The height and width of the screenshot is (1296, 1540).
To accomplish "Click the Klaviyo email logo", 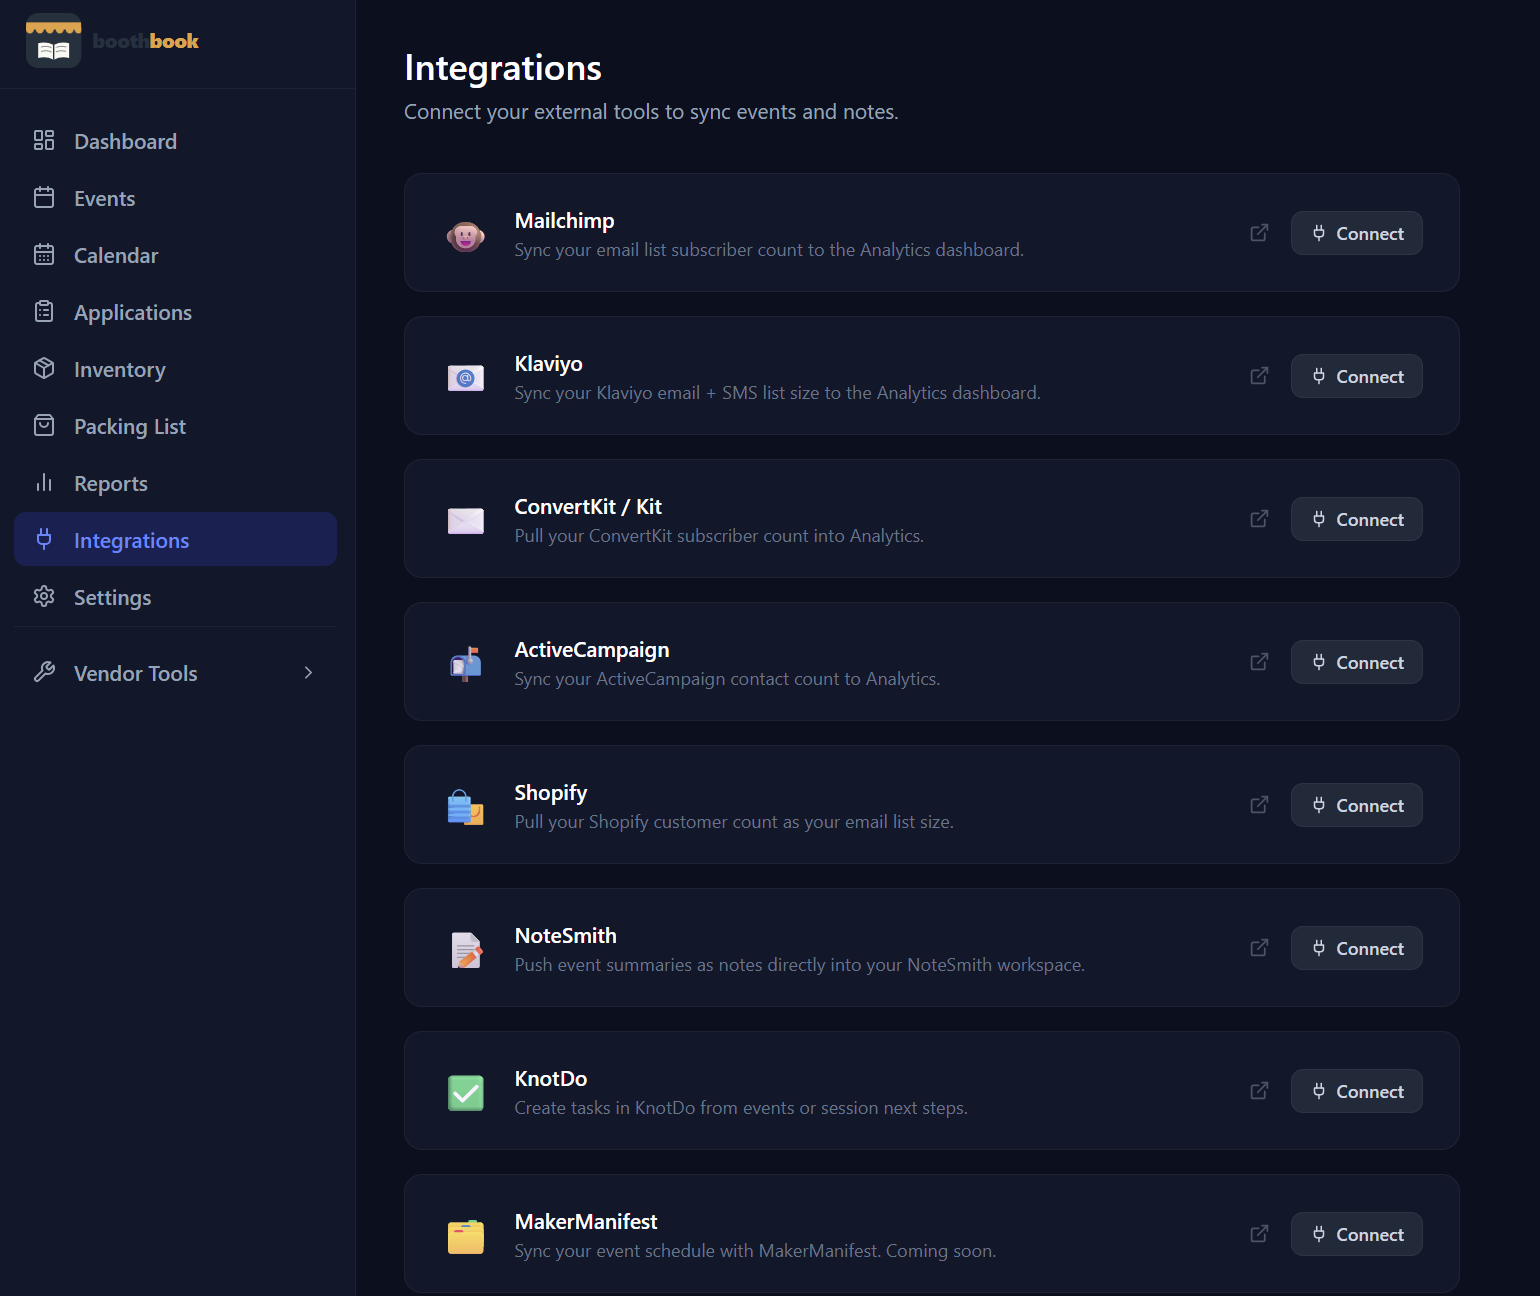I will click(x=466, y=378).
